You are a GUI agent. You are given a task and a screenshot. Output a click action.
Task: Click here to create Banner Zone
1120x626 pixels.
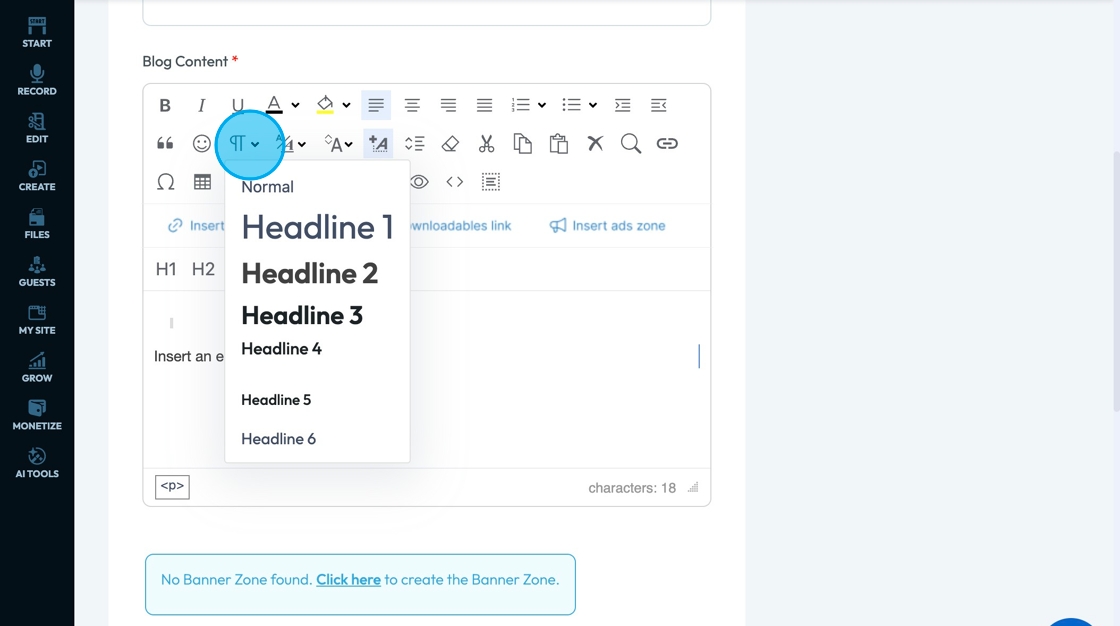coord(349,580)
